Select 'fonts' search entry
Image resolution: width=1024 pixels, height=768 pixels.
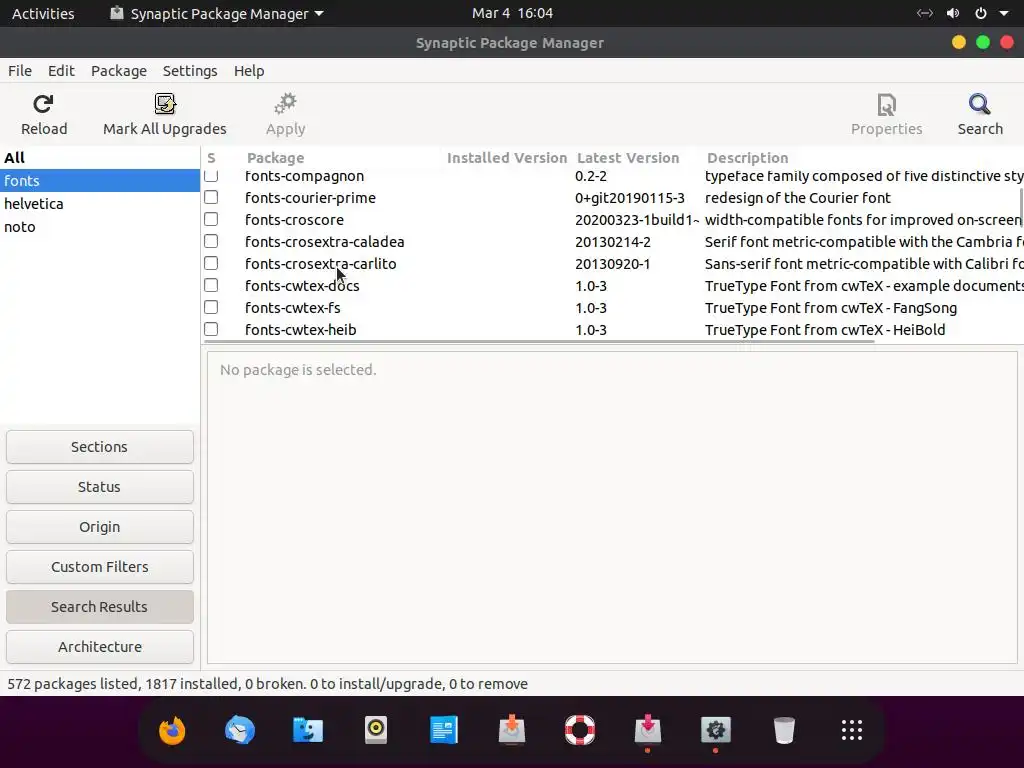pyautogui.click(x=100, y=180)
